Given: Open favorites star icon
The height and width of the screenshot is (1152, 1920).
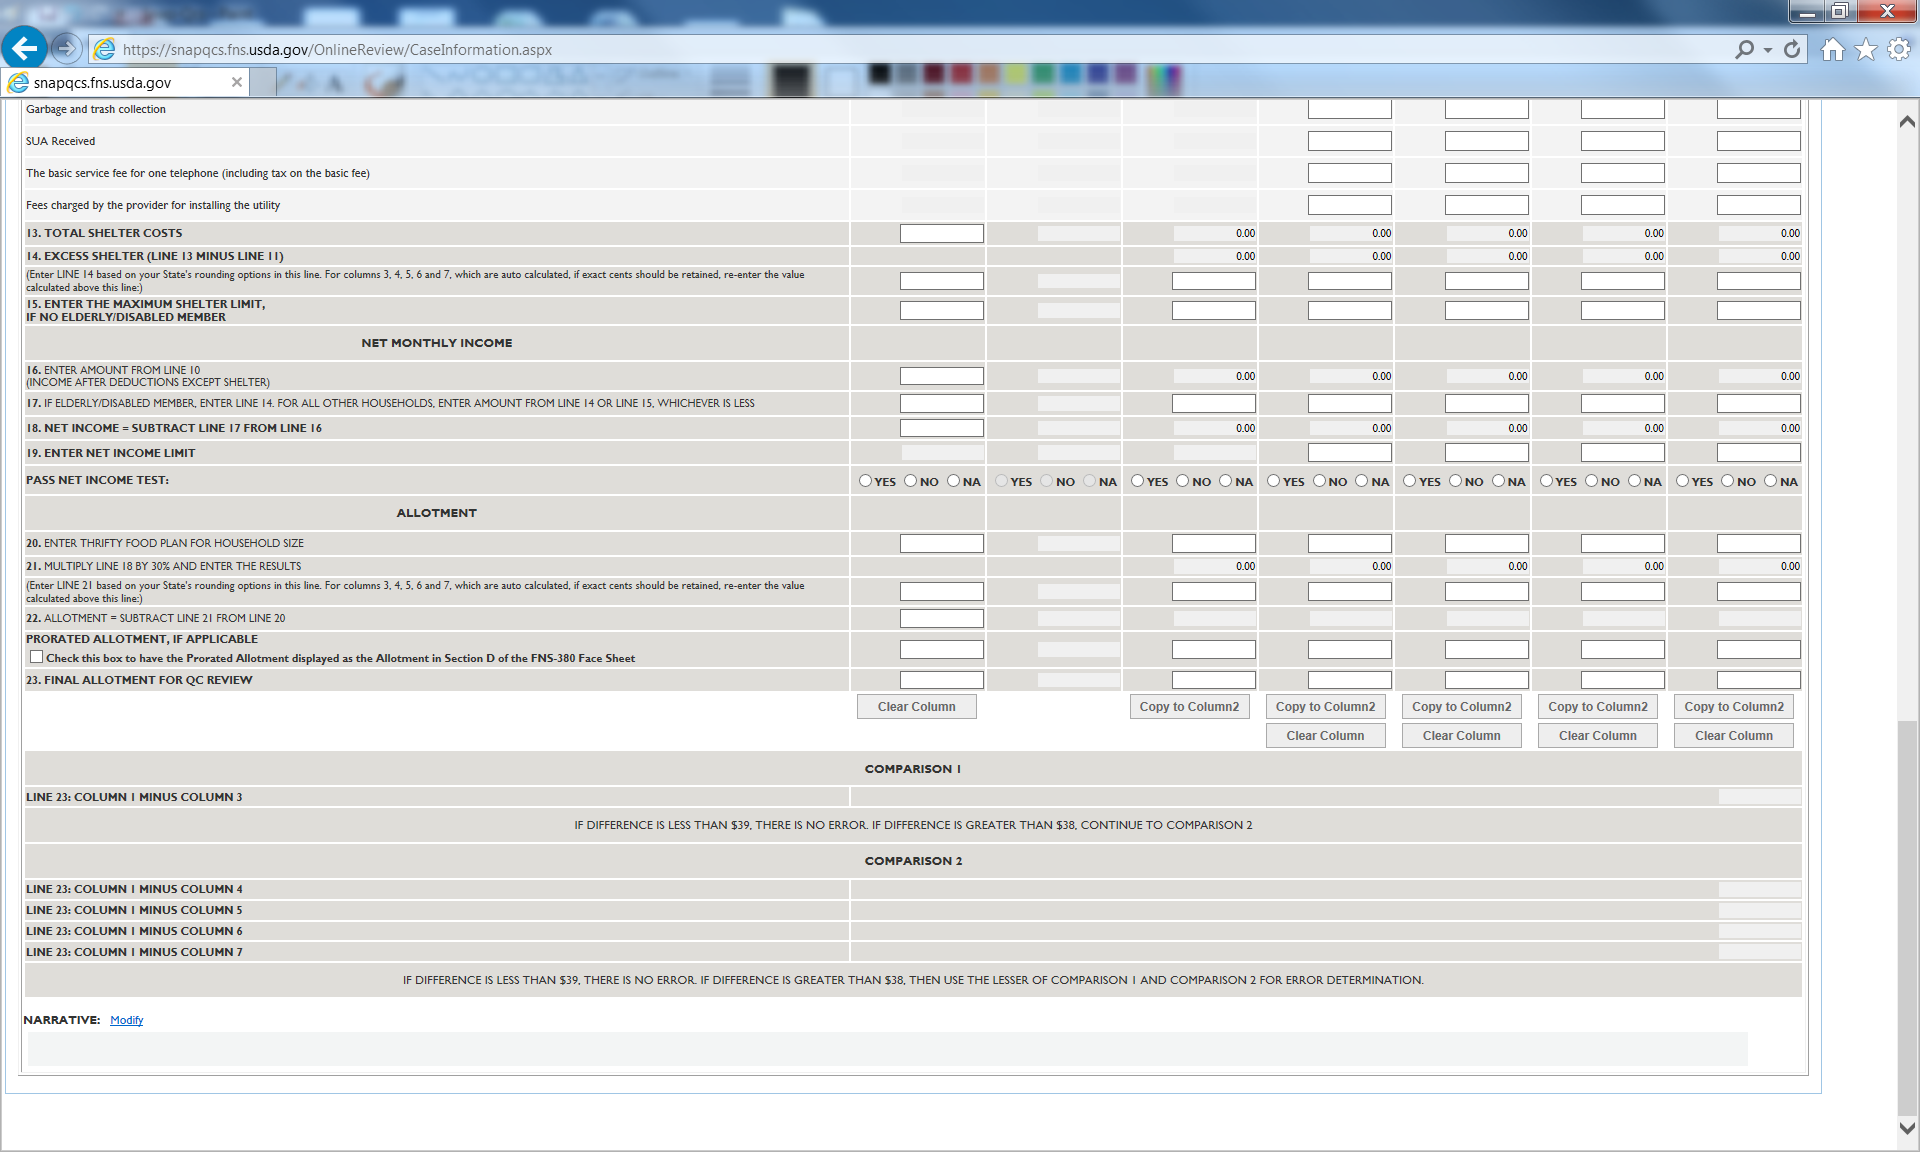Looking at the screenshot, I should [1865, 49].
